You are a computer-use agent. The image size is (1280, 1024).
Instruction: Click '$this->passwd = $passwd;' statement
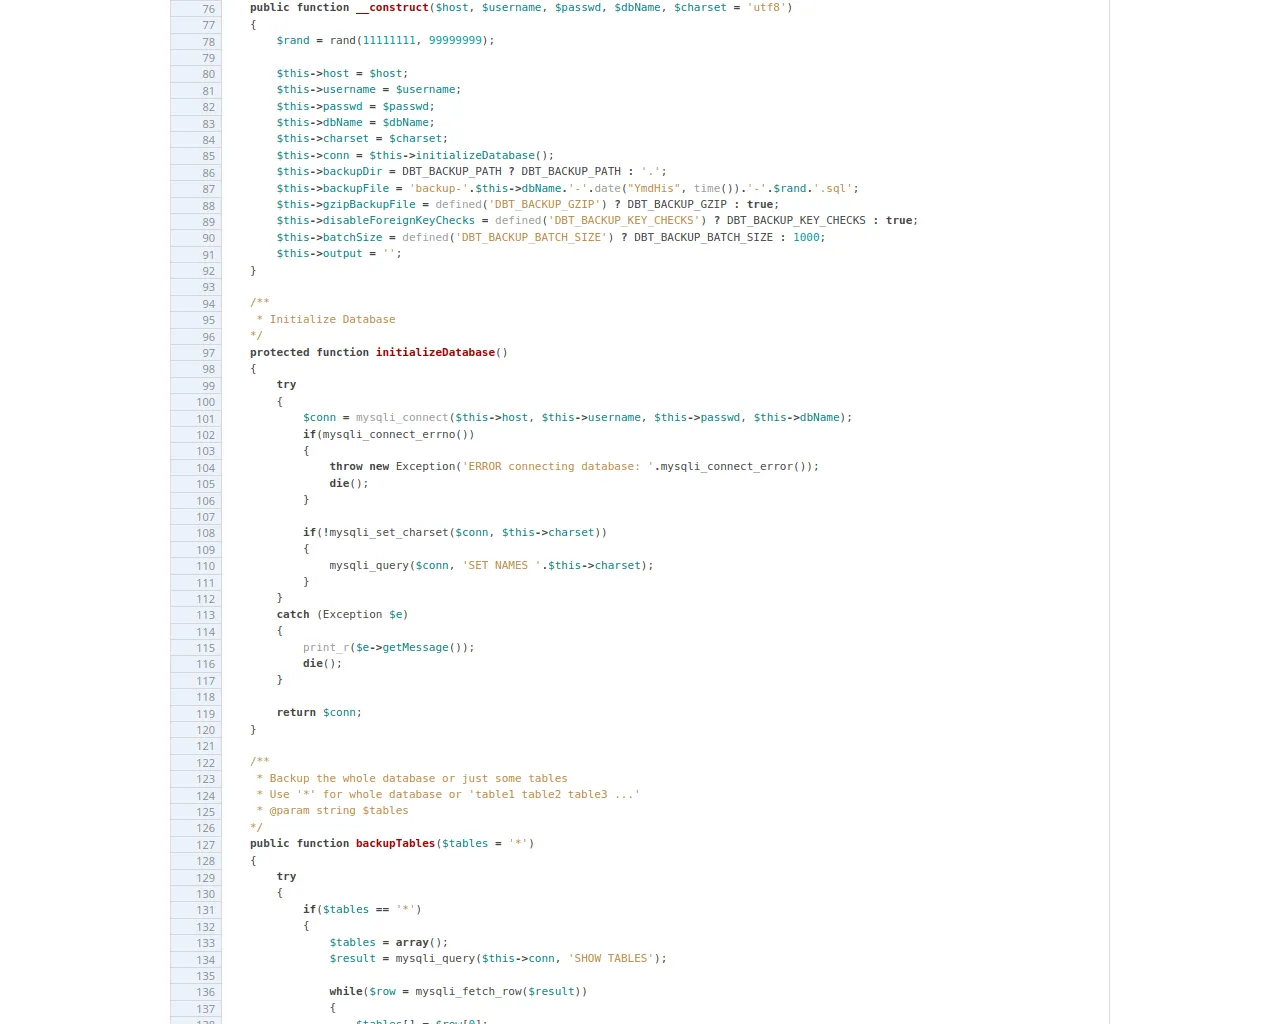point(355,107)
